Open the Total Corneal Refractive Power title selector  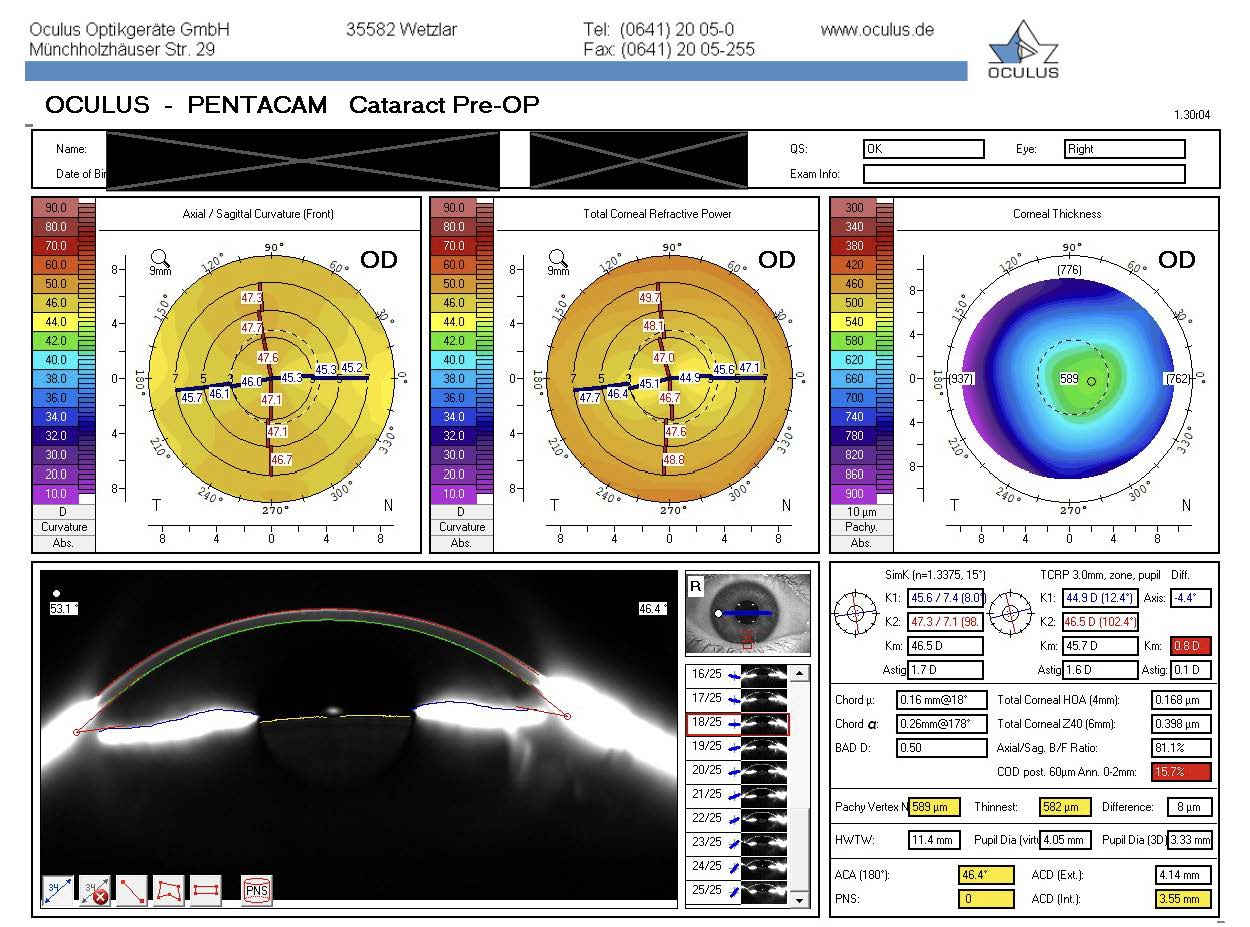tap(657, 214)
